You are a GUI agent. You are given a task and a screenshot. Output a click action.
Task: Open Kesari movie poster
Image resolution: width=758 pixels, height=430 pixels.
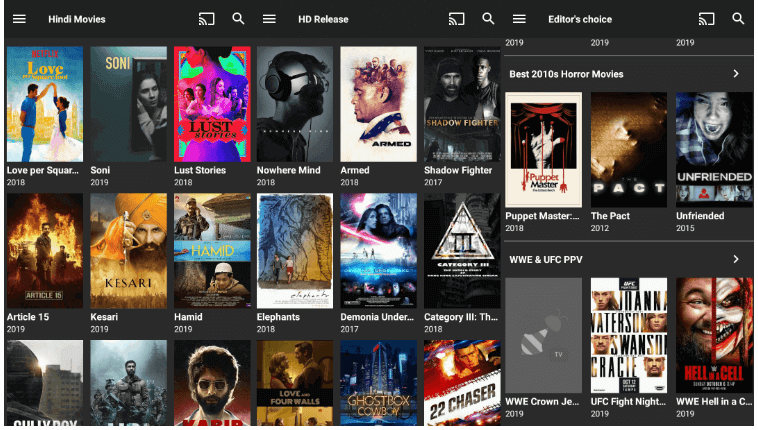click(128, 251)
